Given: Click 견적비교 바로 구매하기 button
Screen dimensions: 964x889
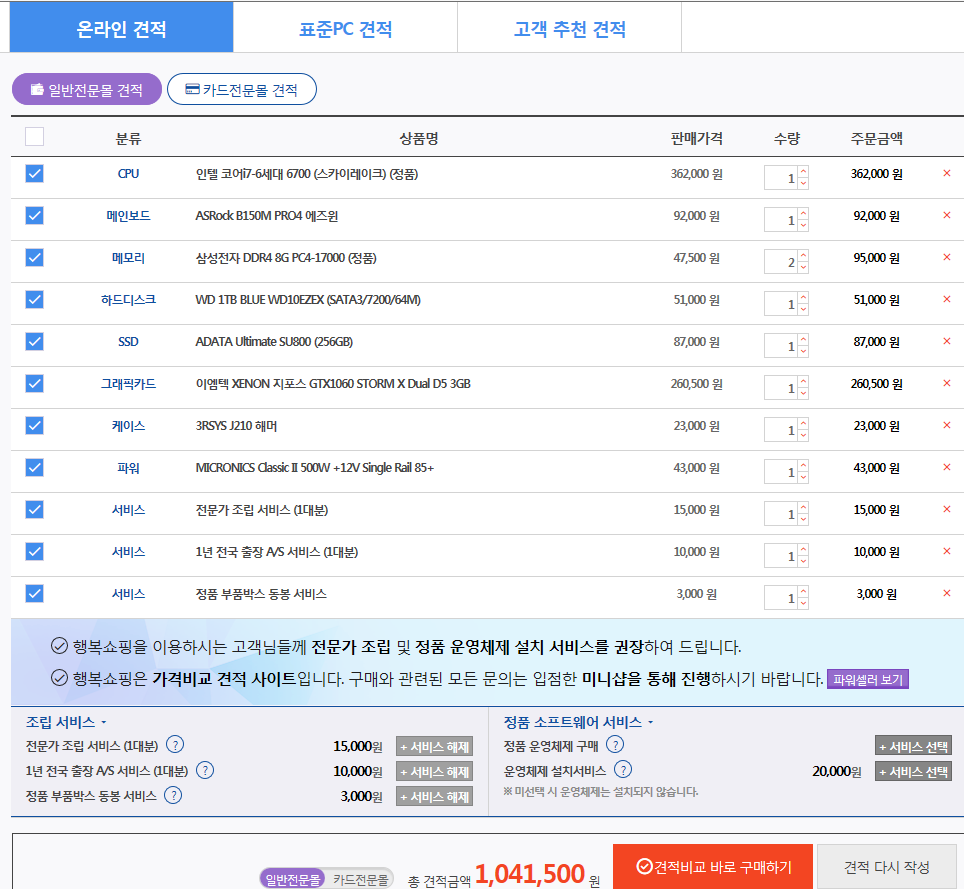Looking at the screenshot, I should click(711, 866).
